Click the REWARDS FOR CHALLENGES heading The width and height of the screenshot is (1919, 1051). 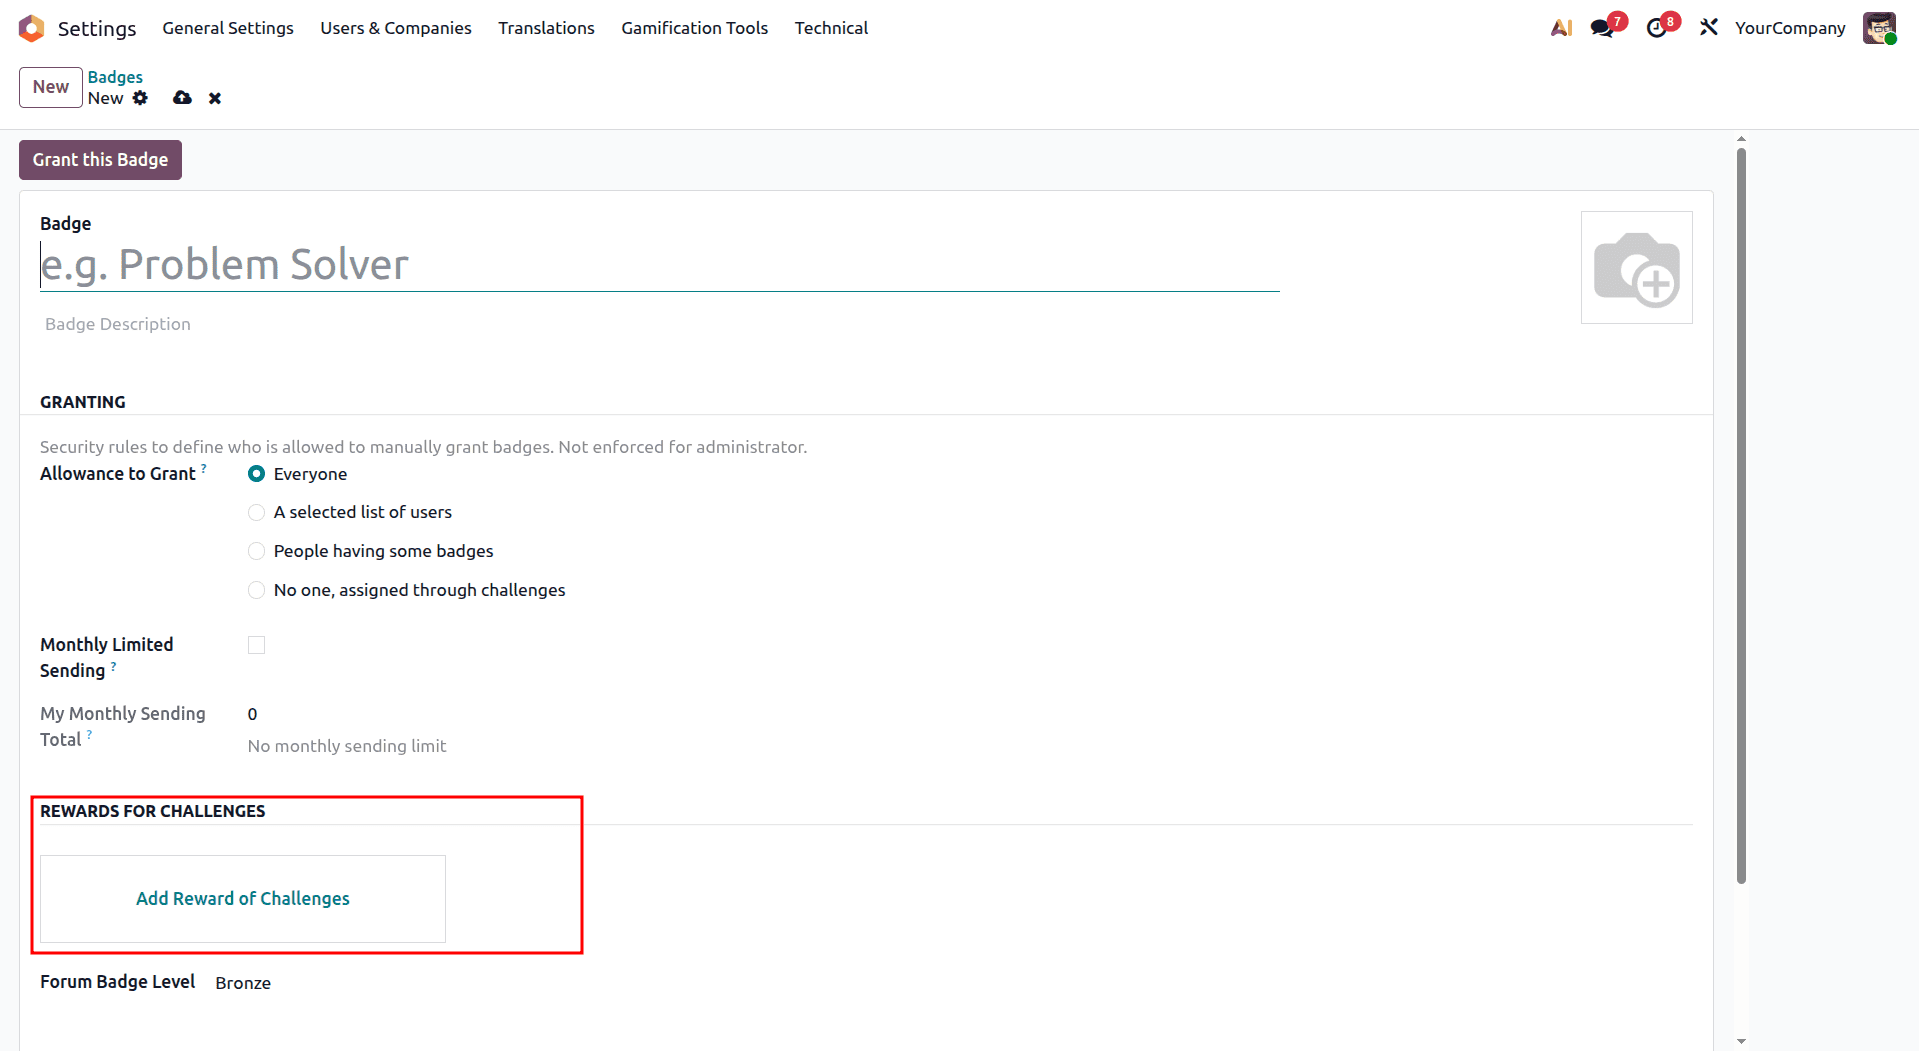[x=153, y=811]
